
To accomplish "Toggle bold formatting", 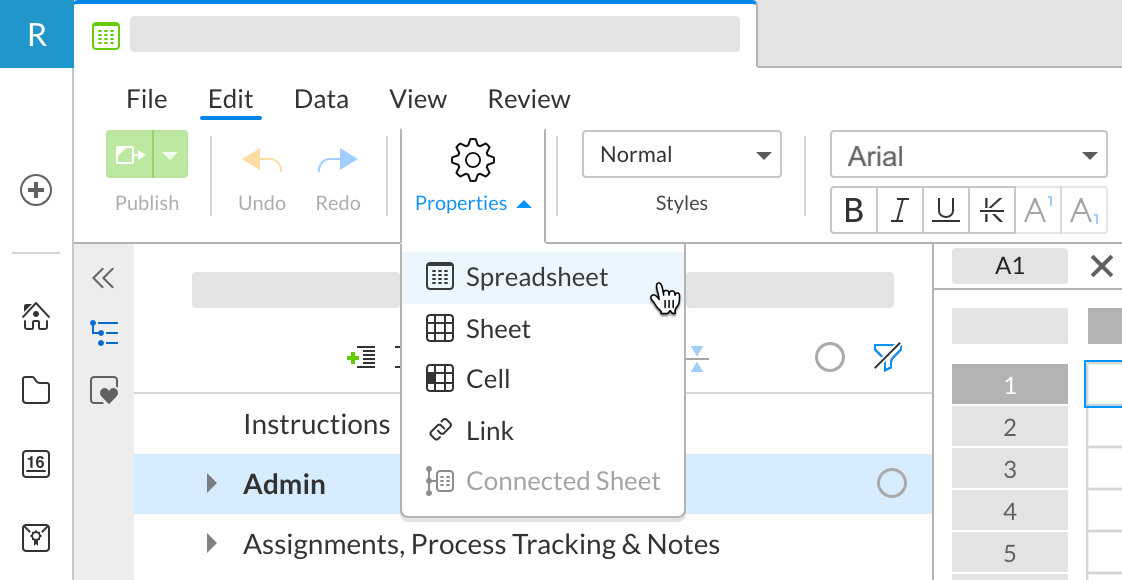I will click(854, 210).
